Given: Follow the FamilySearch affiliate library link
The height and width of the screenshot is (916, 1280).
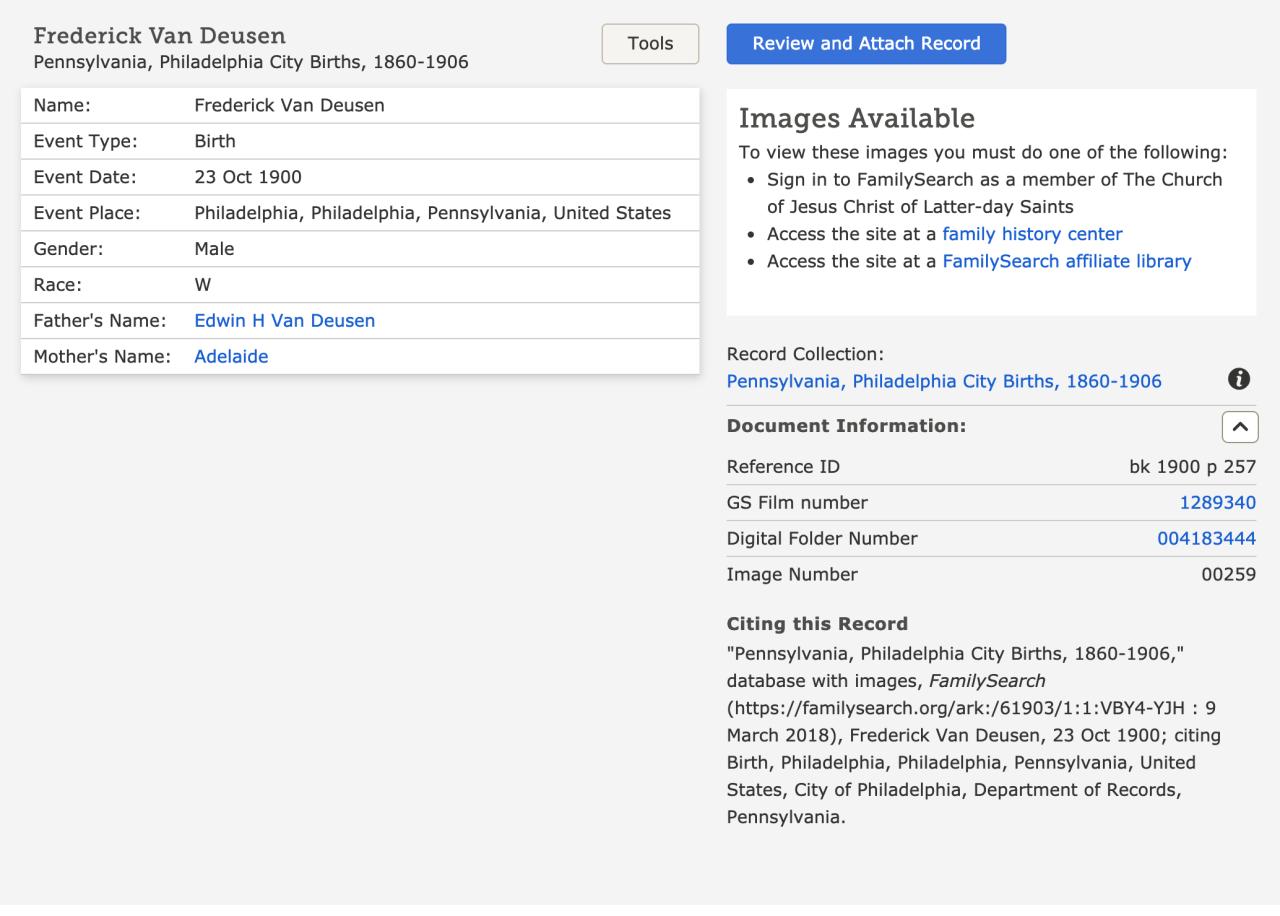Looking at the screenshot, I should coord(1066,261).
